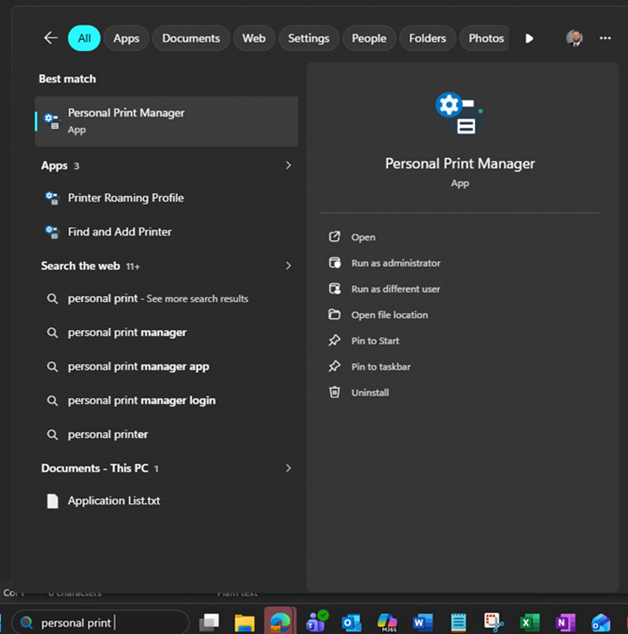The width and height of the screenshot is (628, 634).
Task: Switch to the Settings filter tab
Action: pos(309,38)
